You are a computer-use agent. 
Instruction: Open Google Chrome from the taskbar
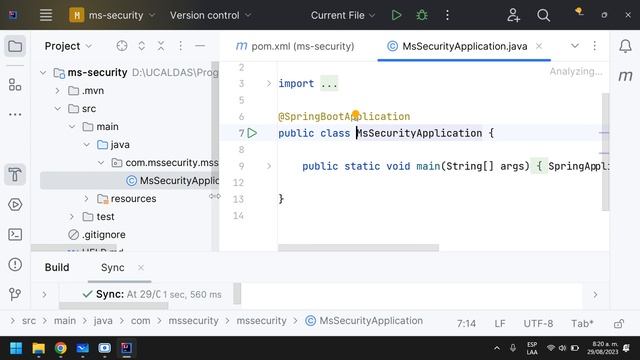(x=60, y=348)
